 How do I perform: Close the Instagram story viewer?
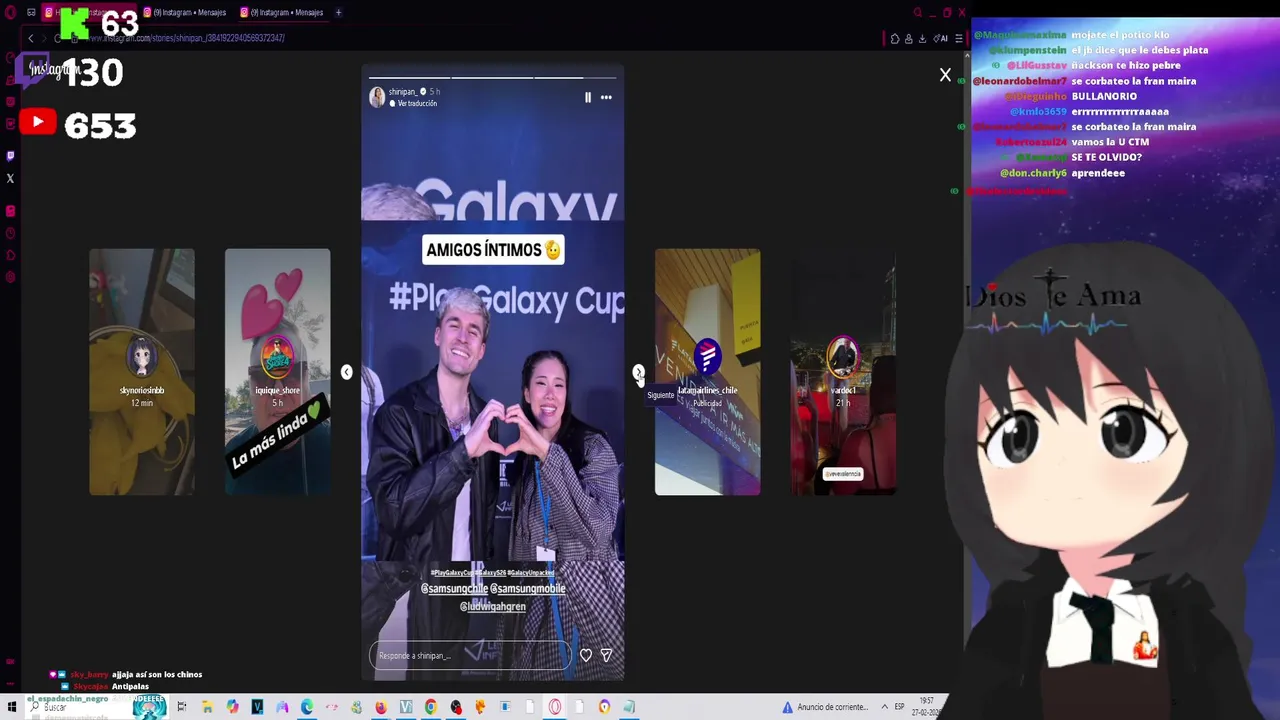coord(945,75)
